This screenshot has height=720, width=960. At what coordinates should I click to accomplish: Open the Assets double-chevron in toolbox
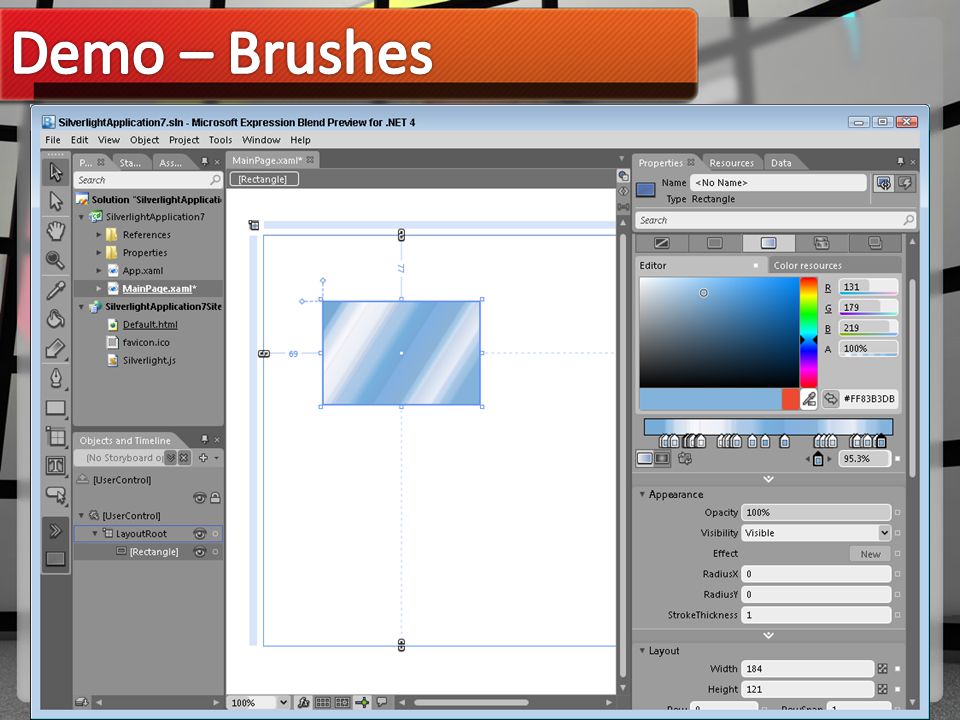tap(56, 530)
